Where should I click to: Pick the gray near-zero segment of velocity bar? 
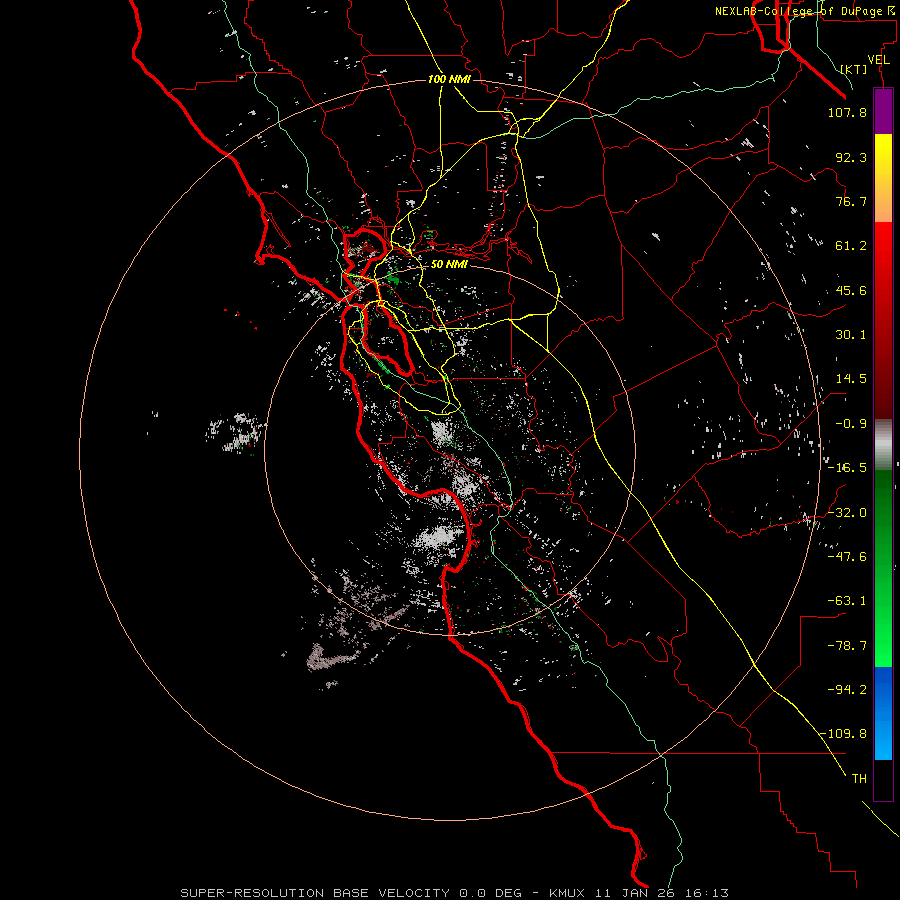click(x=883, y=445)
